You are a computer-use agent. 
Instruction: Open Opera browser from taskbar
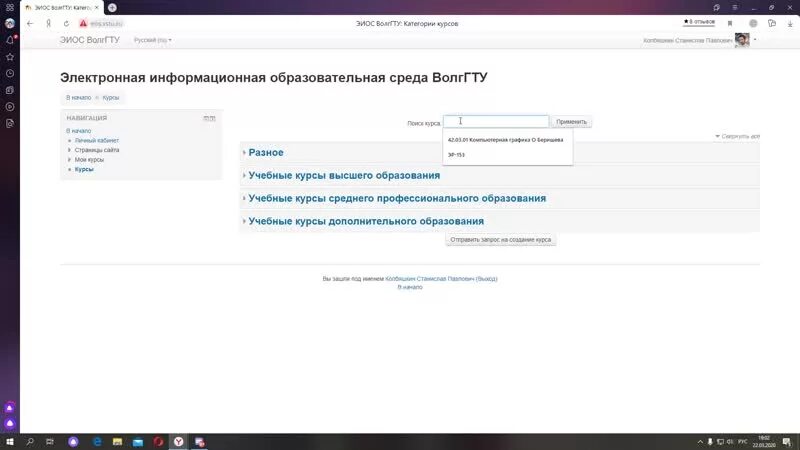[158, 442]
